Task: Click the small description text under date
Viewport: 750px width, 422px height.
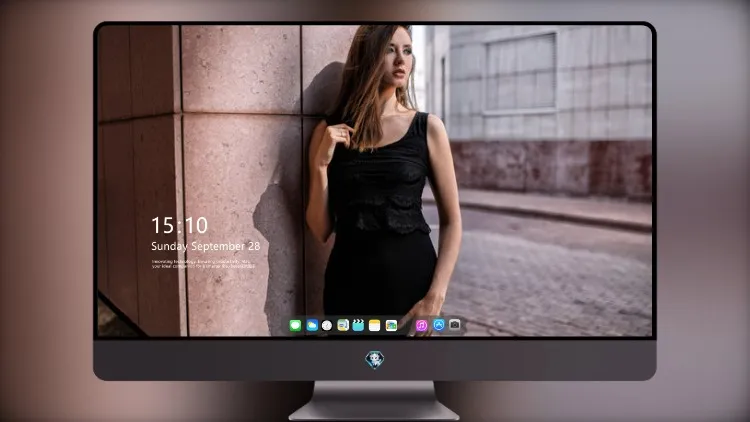Action: [x=203, y=264]
